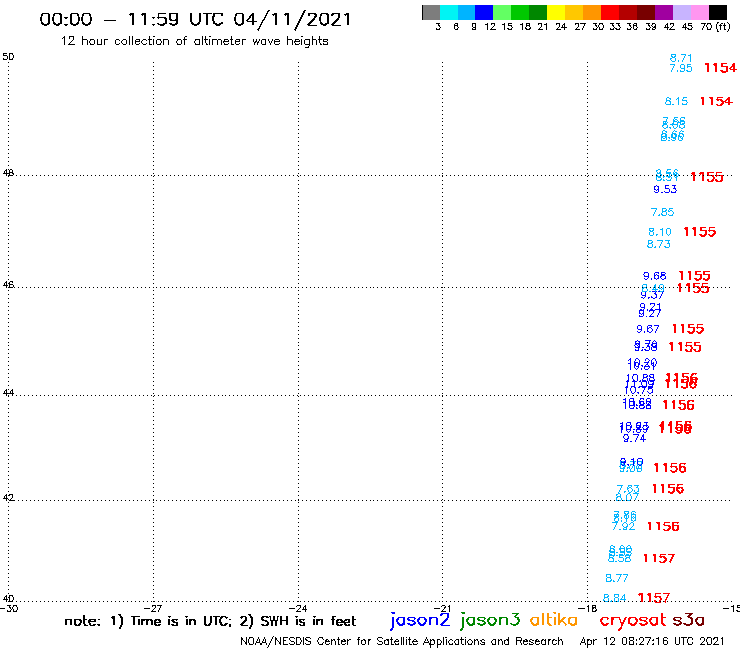Screen dimensions: 740x650
Task: Click the note "Time is in UTC; SWH is in feet"
Action: [x=210, y=621]
